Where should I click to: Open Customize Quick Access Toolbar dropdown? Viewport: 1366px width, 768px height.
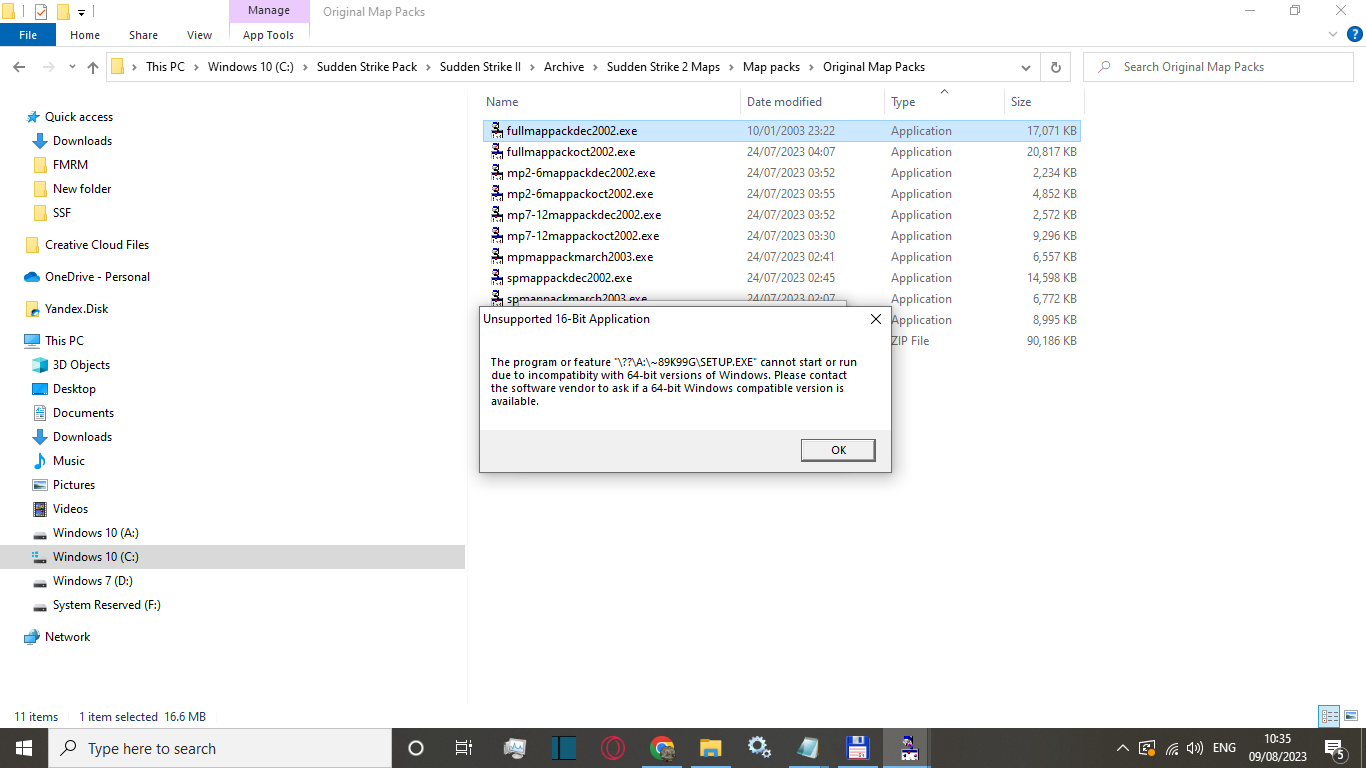[82, 12]
